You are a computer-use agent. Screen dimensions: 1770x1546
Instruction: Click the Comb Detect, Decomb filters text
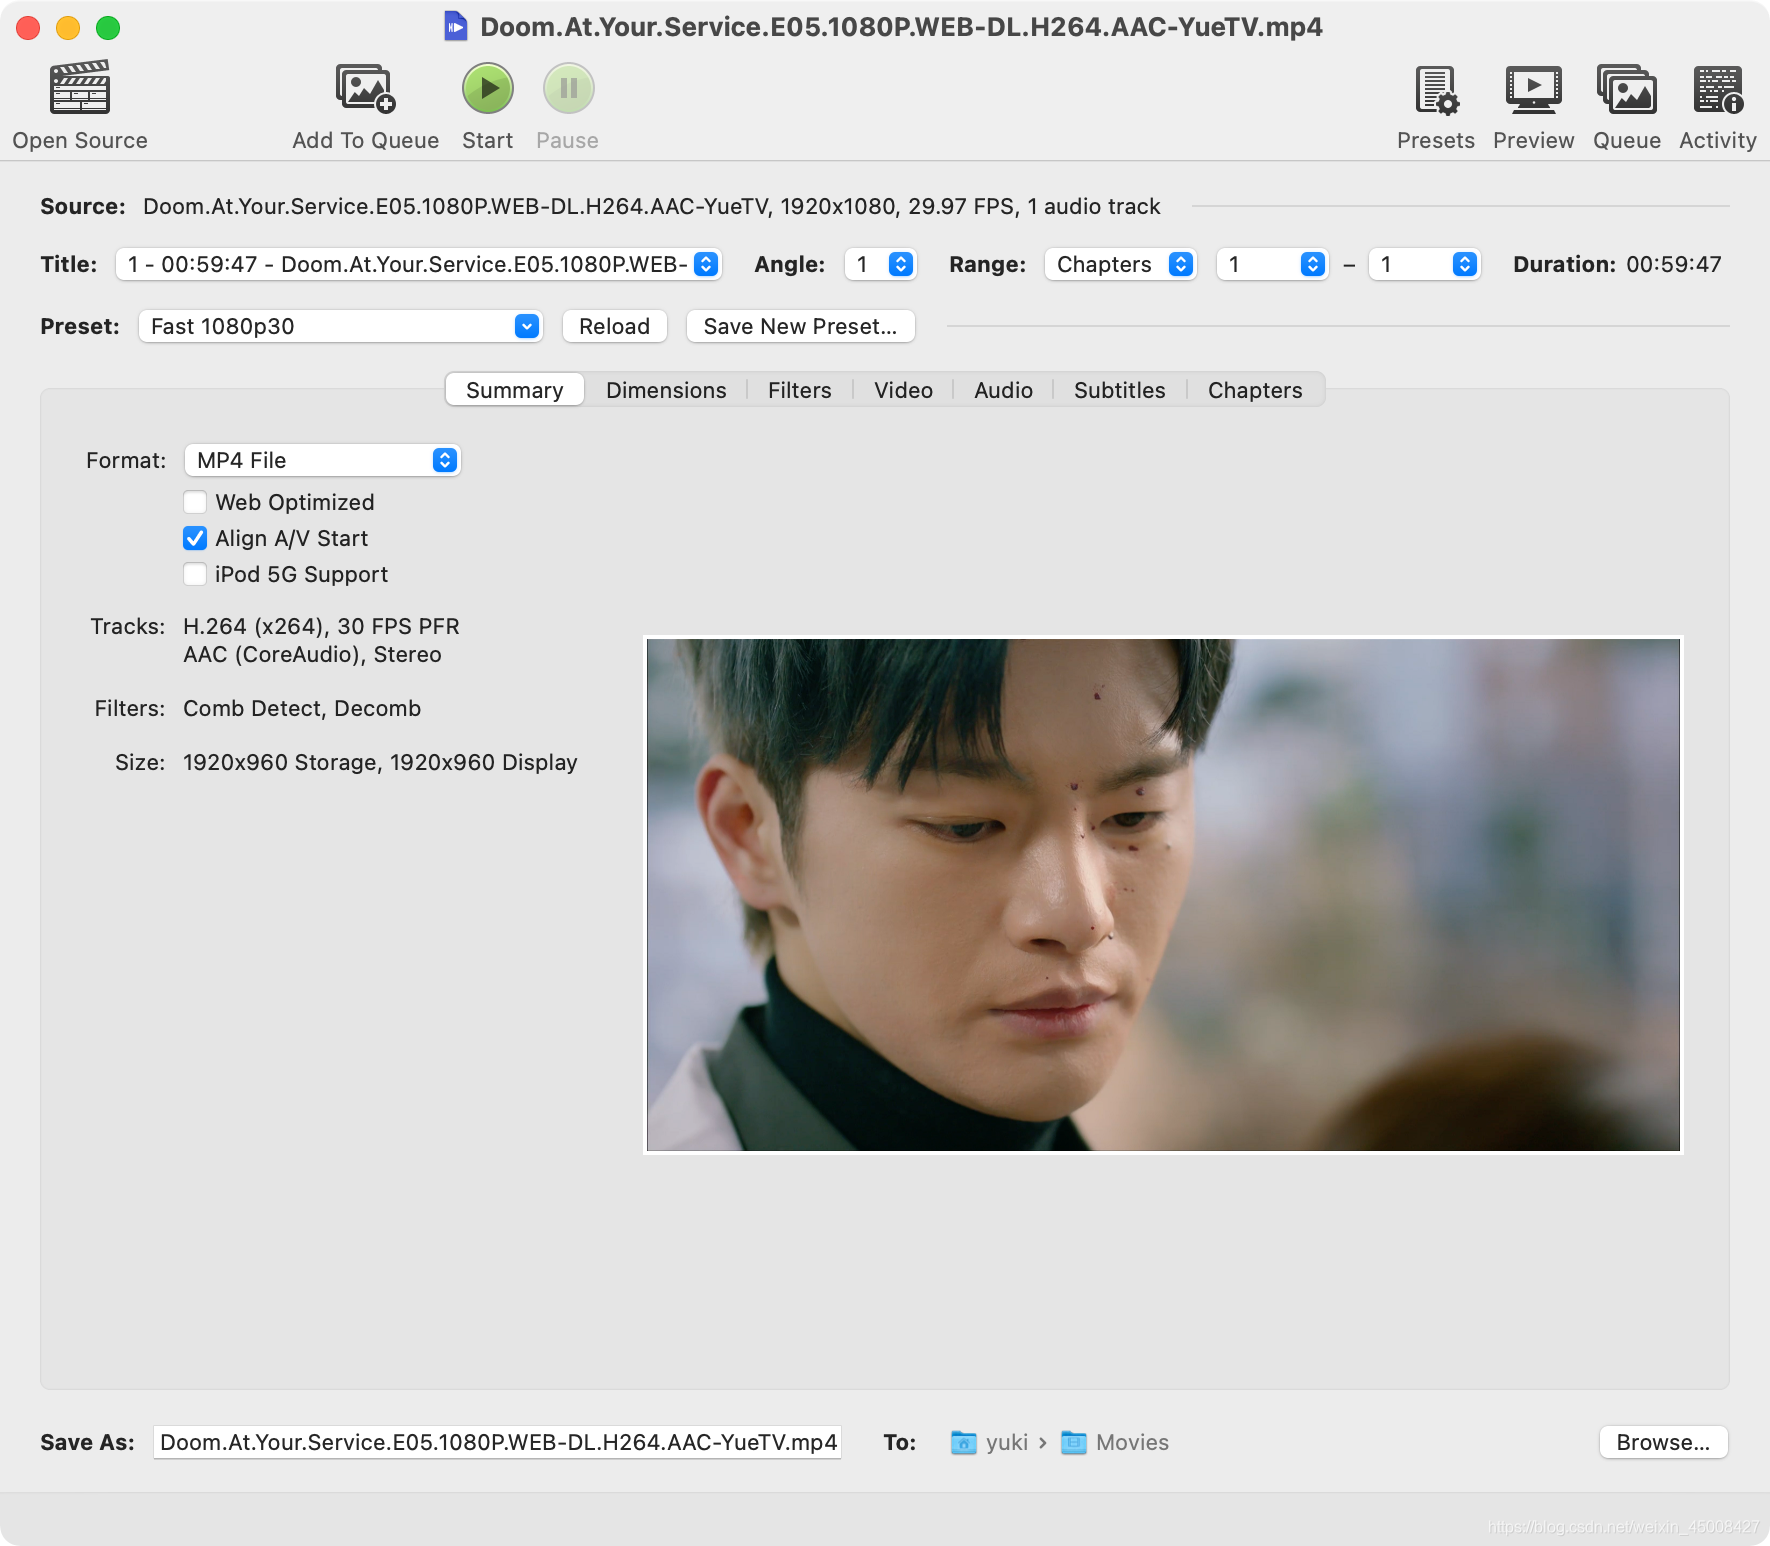(302, 708)
